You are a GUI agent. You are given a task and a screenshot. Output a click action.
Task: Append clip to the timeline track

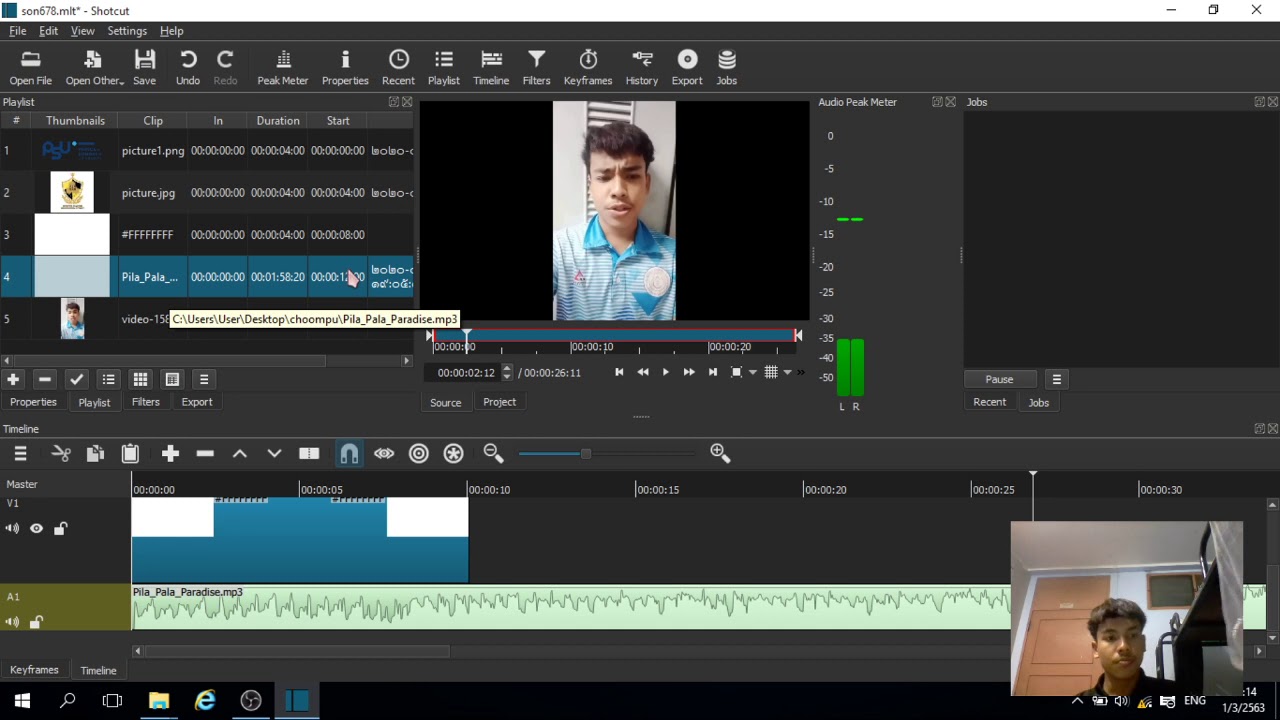[170, 454]
